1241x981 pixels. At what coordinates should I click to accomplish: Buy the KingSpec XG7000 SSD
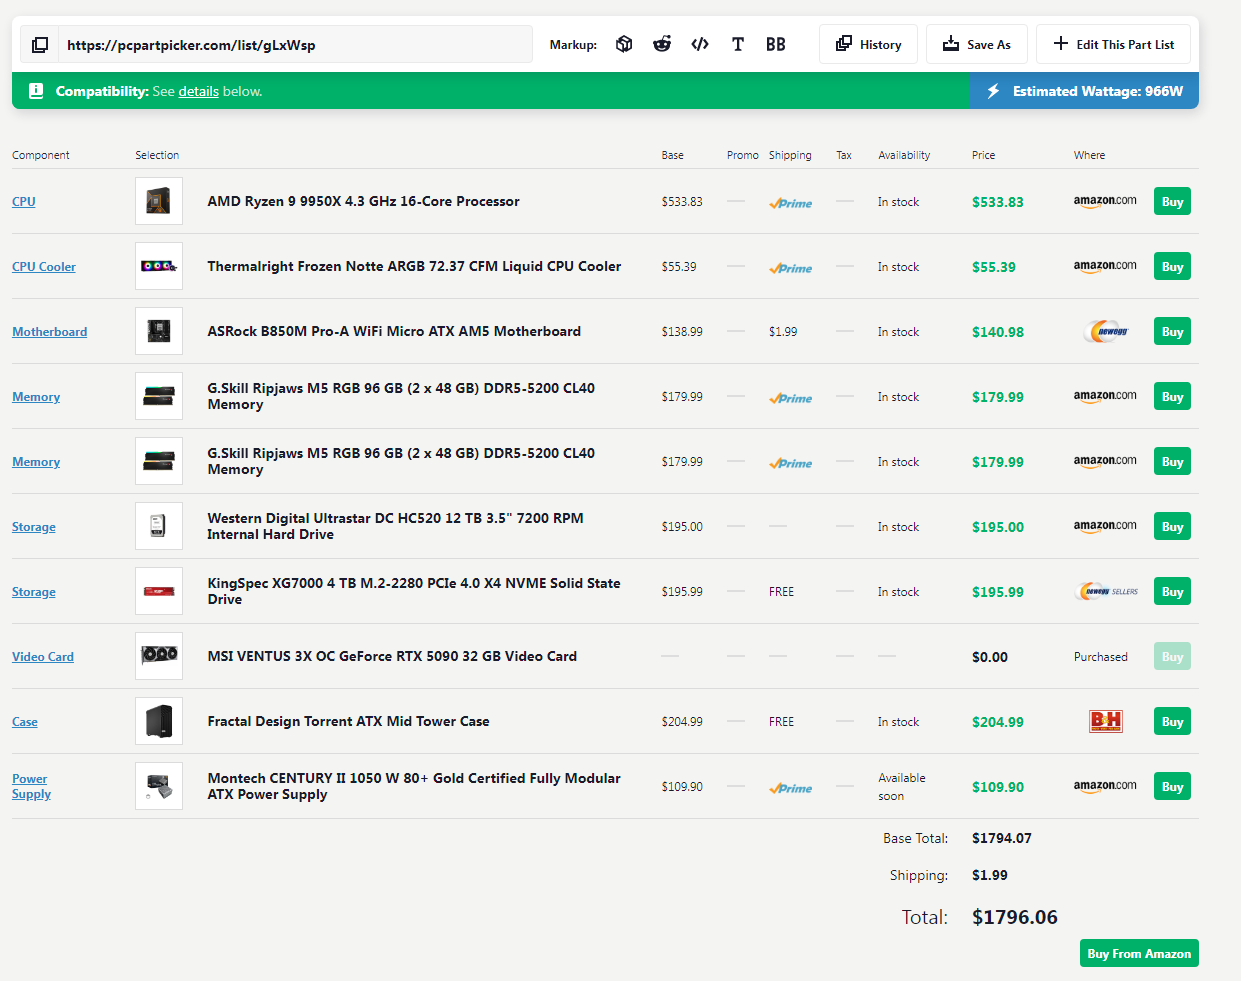(1172, 591)
